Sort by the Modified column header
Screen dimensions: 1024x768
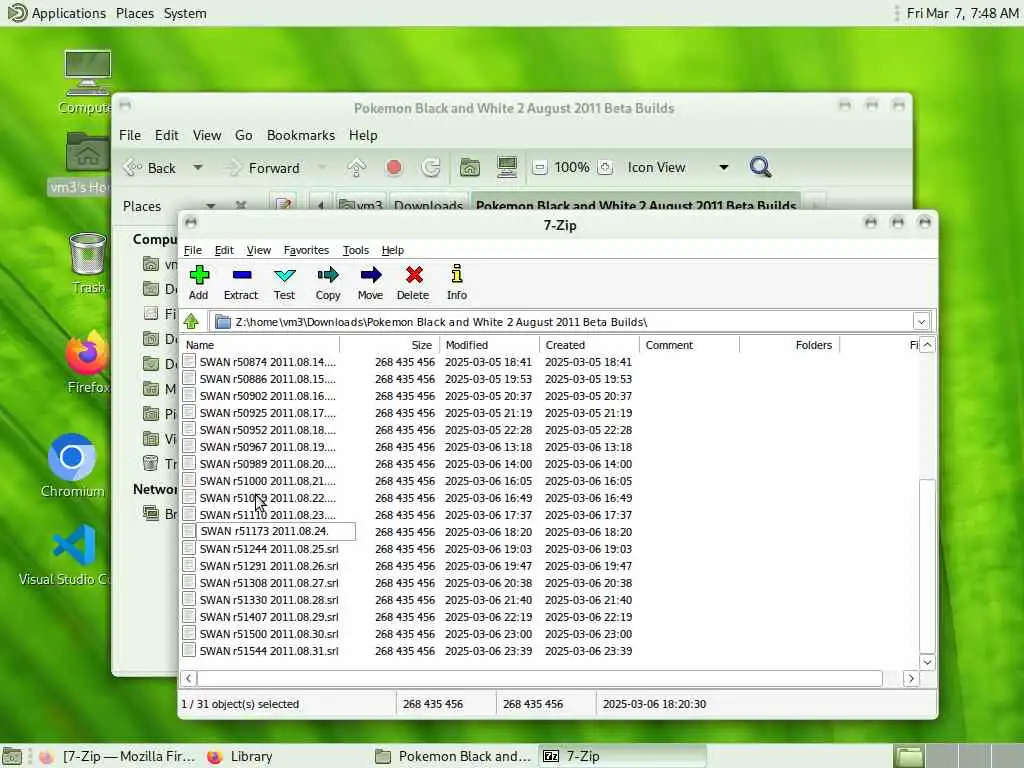[x=489, y=345]
